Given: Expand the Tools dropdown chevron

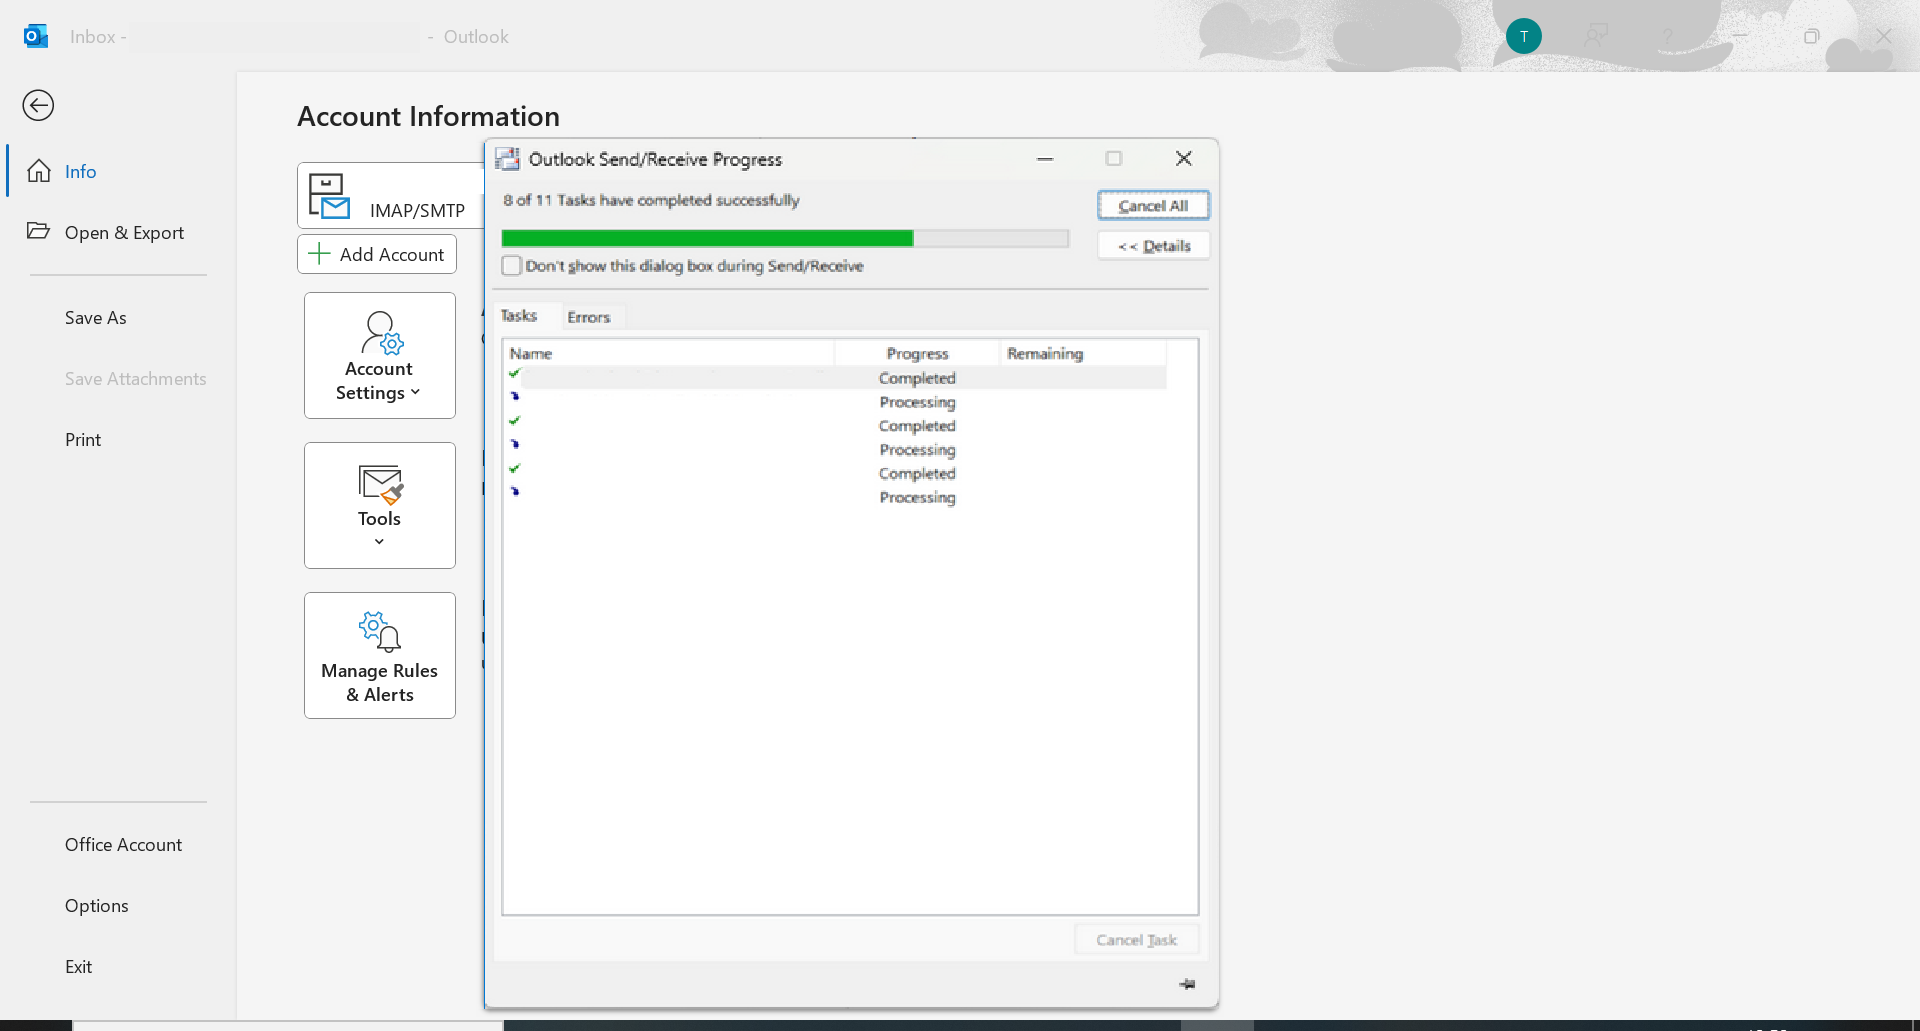Looking at the screenshot, I should [379, 541].
